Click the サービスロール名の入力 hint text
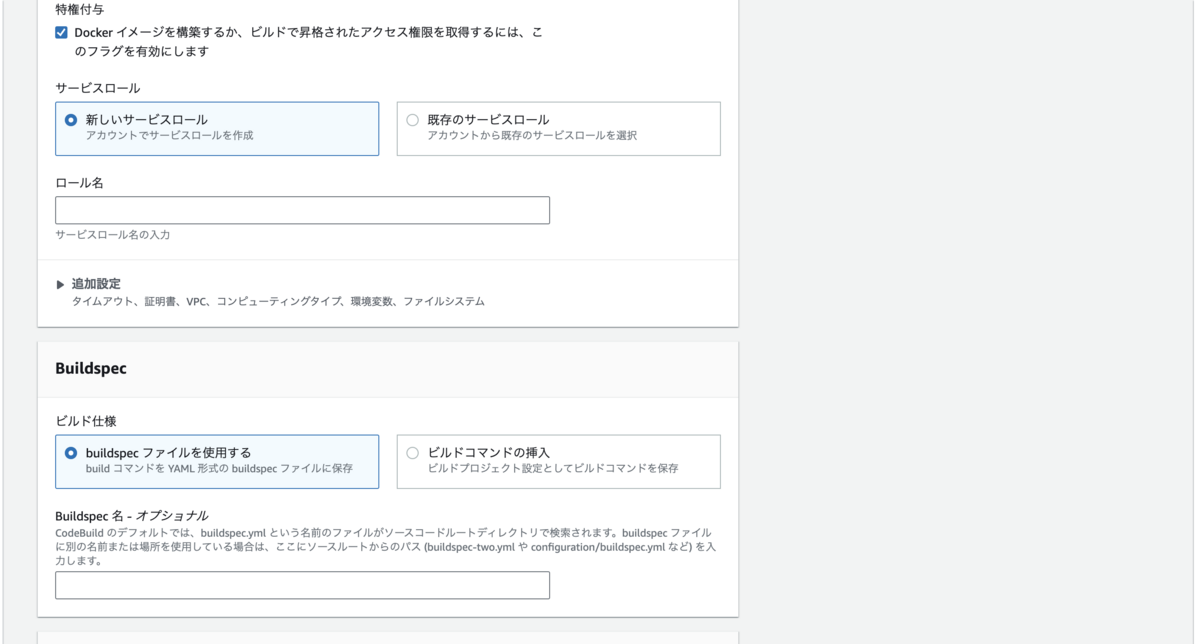 pos(113,235)
